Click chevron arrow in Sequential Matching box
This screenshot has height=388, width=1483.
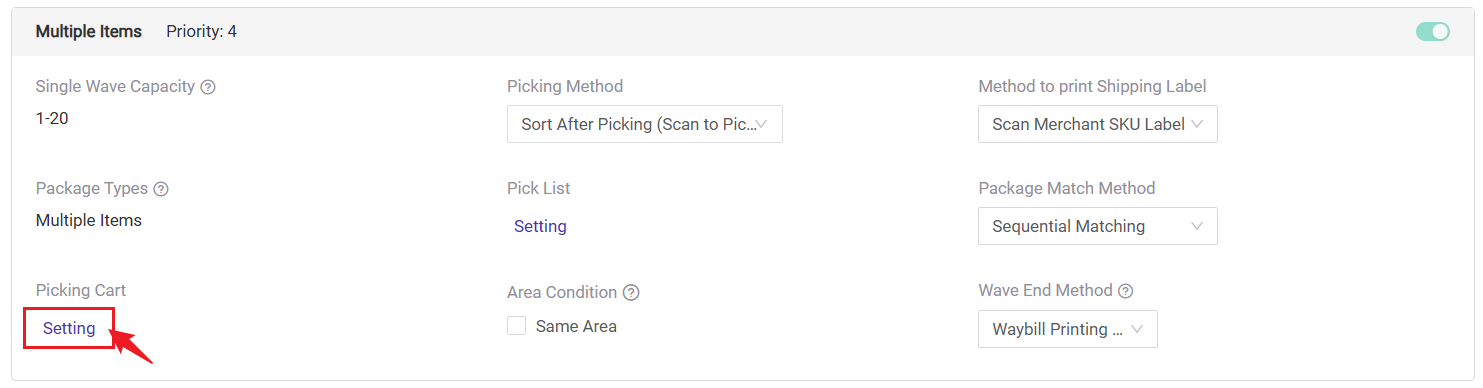[x=1197, y=227]
